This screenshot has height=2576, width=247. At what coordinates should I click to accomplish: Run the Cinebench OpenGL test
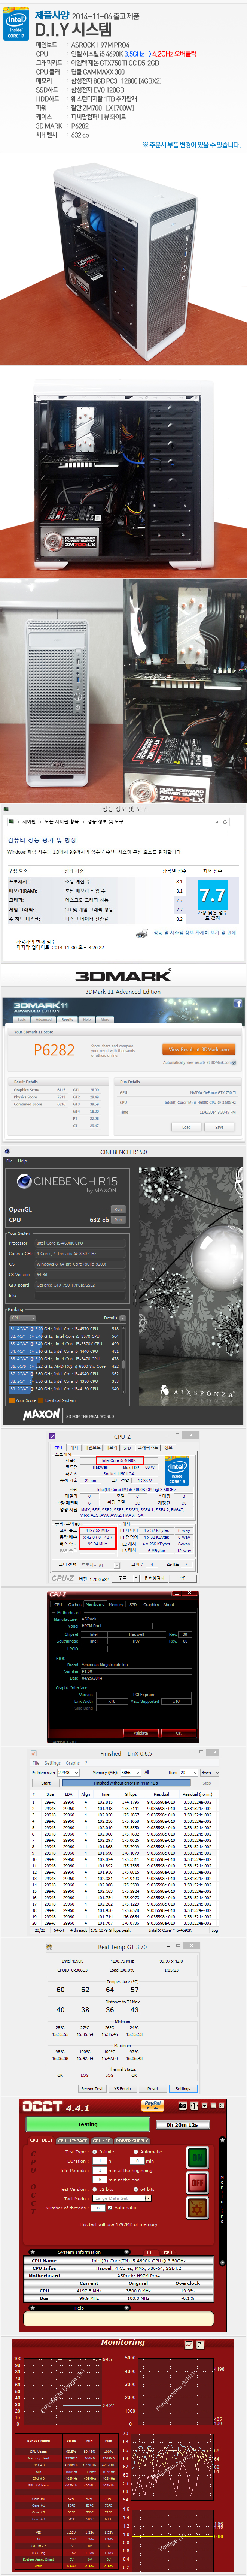pos(118,1209)
